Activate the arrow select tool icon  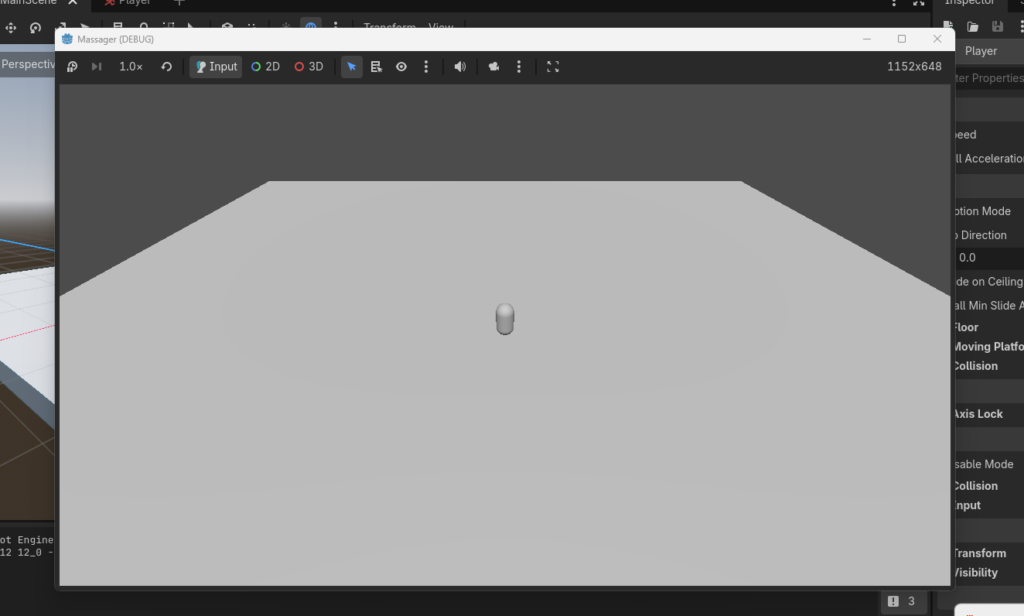coord(351,67)
